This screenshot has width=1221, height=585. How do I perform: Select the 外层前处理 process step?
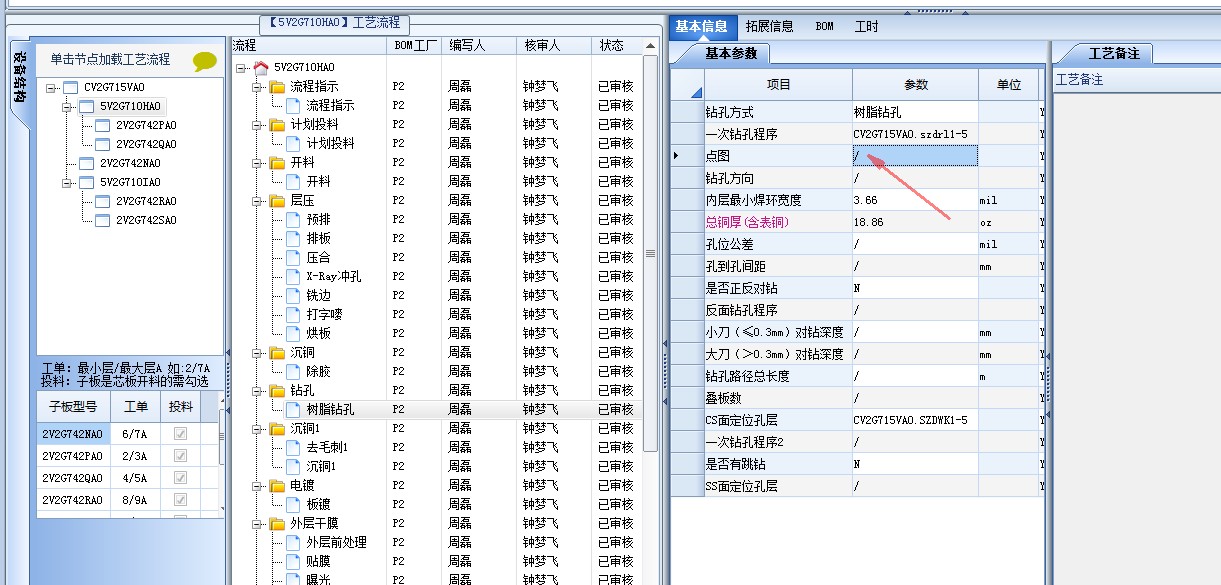pos(336,542)
